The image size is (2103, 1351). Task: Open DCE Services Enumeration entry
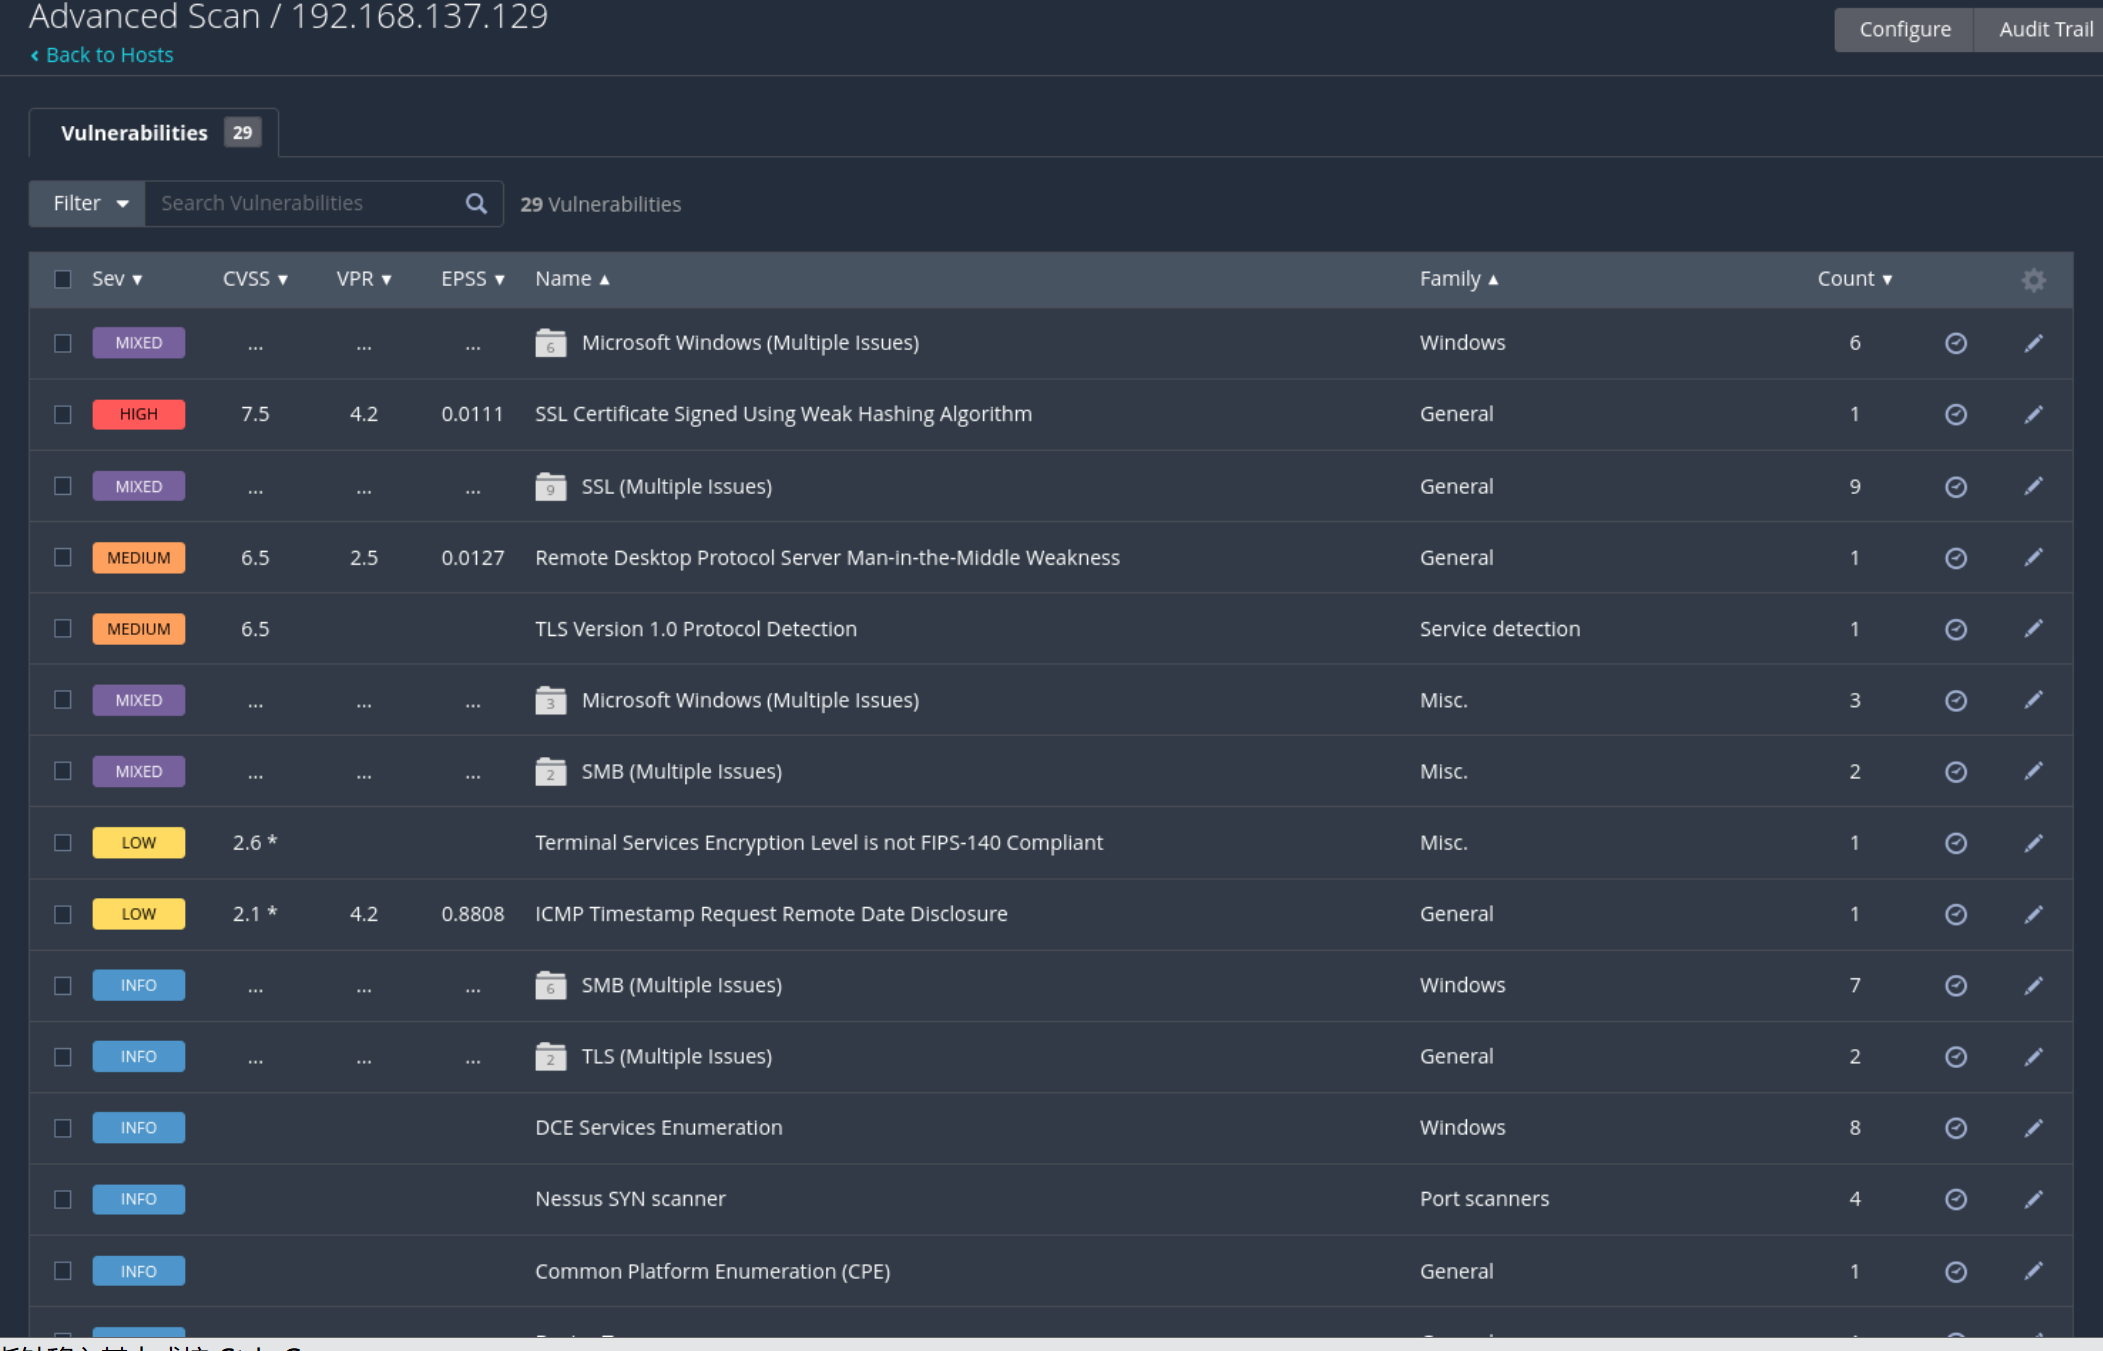click(x=659, y=1128)
